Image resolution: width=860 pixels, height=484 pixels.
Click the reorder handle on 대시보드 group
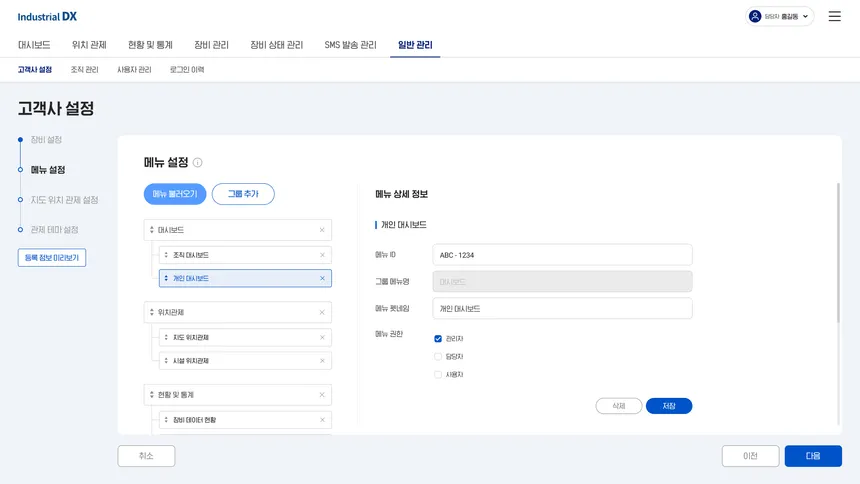click(x=152, y=230)
